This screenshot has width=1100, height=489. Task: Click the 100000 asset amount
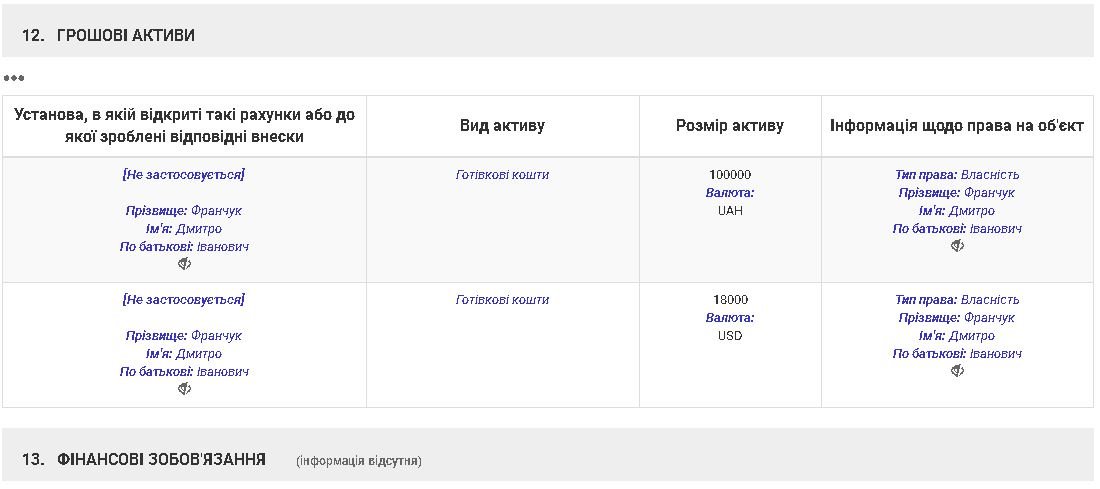[x=730, y=175]
